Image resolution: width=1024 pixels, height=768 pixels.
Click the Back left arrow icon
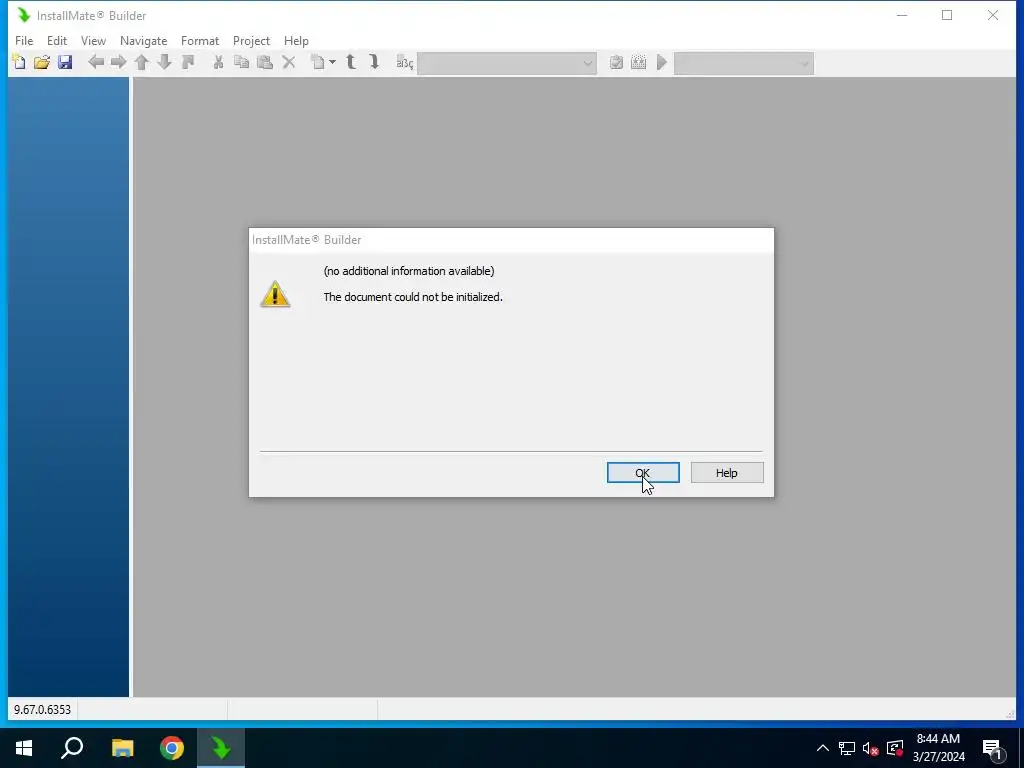tap(96, 63)
